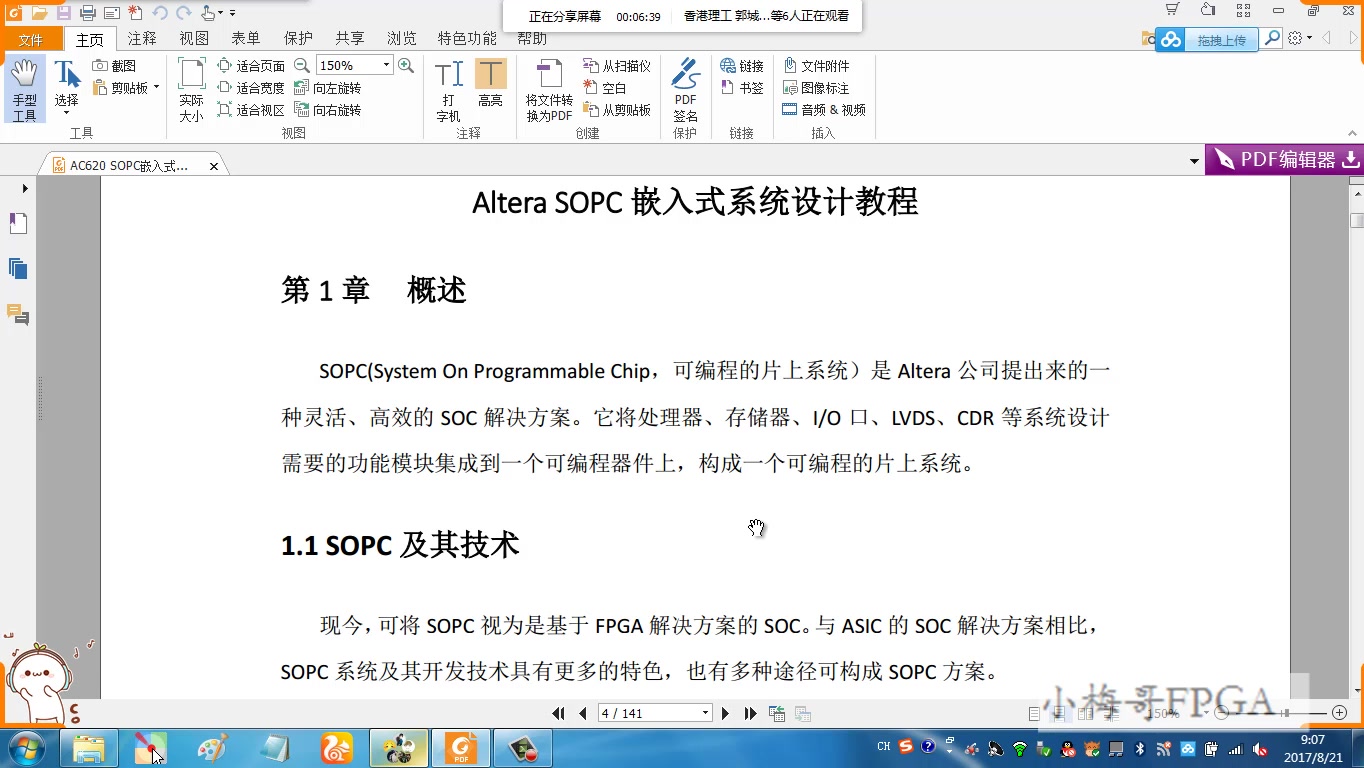Viewport: 1364px width, 768px height.
Task: Open the Select tool (选择) dropdown
Action: coord(66,112)
